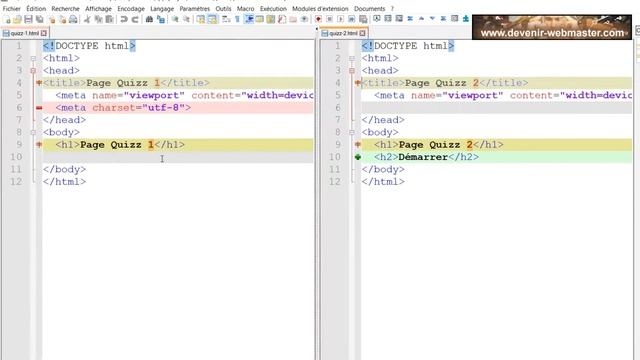Zoom in using the toolbar icon
640x360 pixels.
175,19
